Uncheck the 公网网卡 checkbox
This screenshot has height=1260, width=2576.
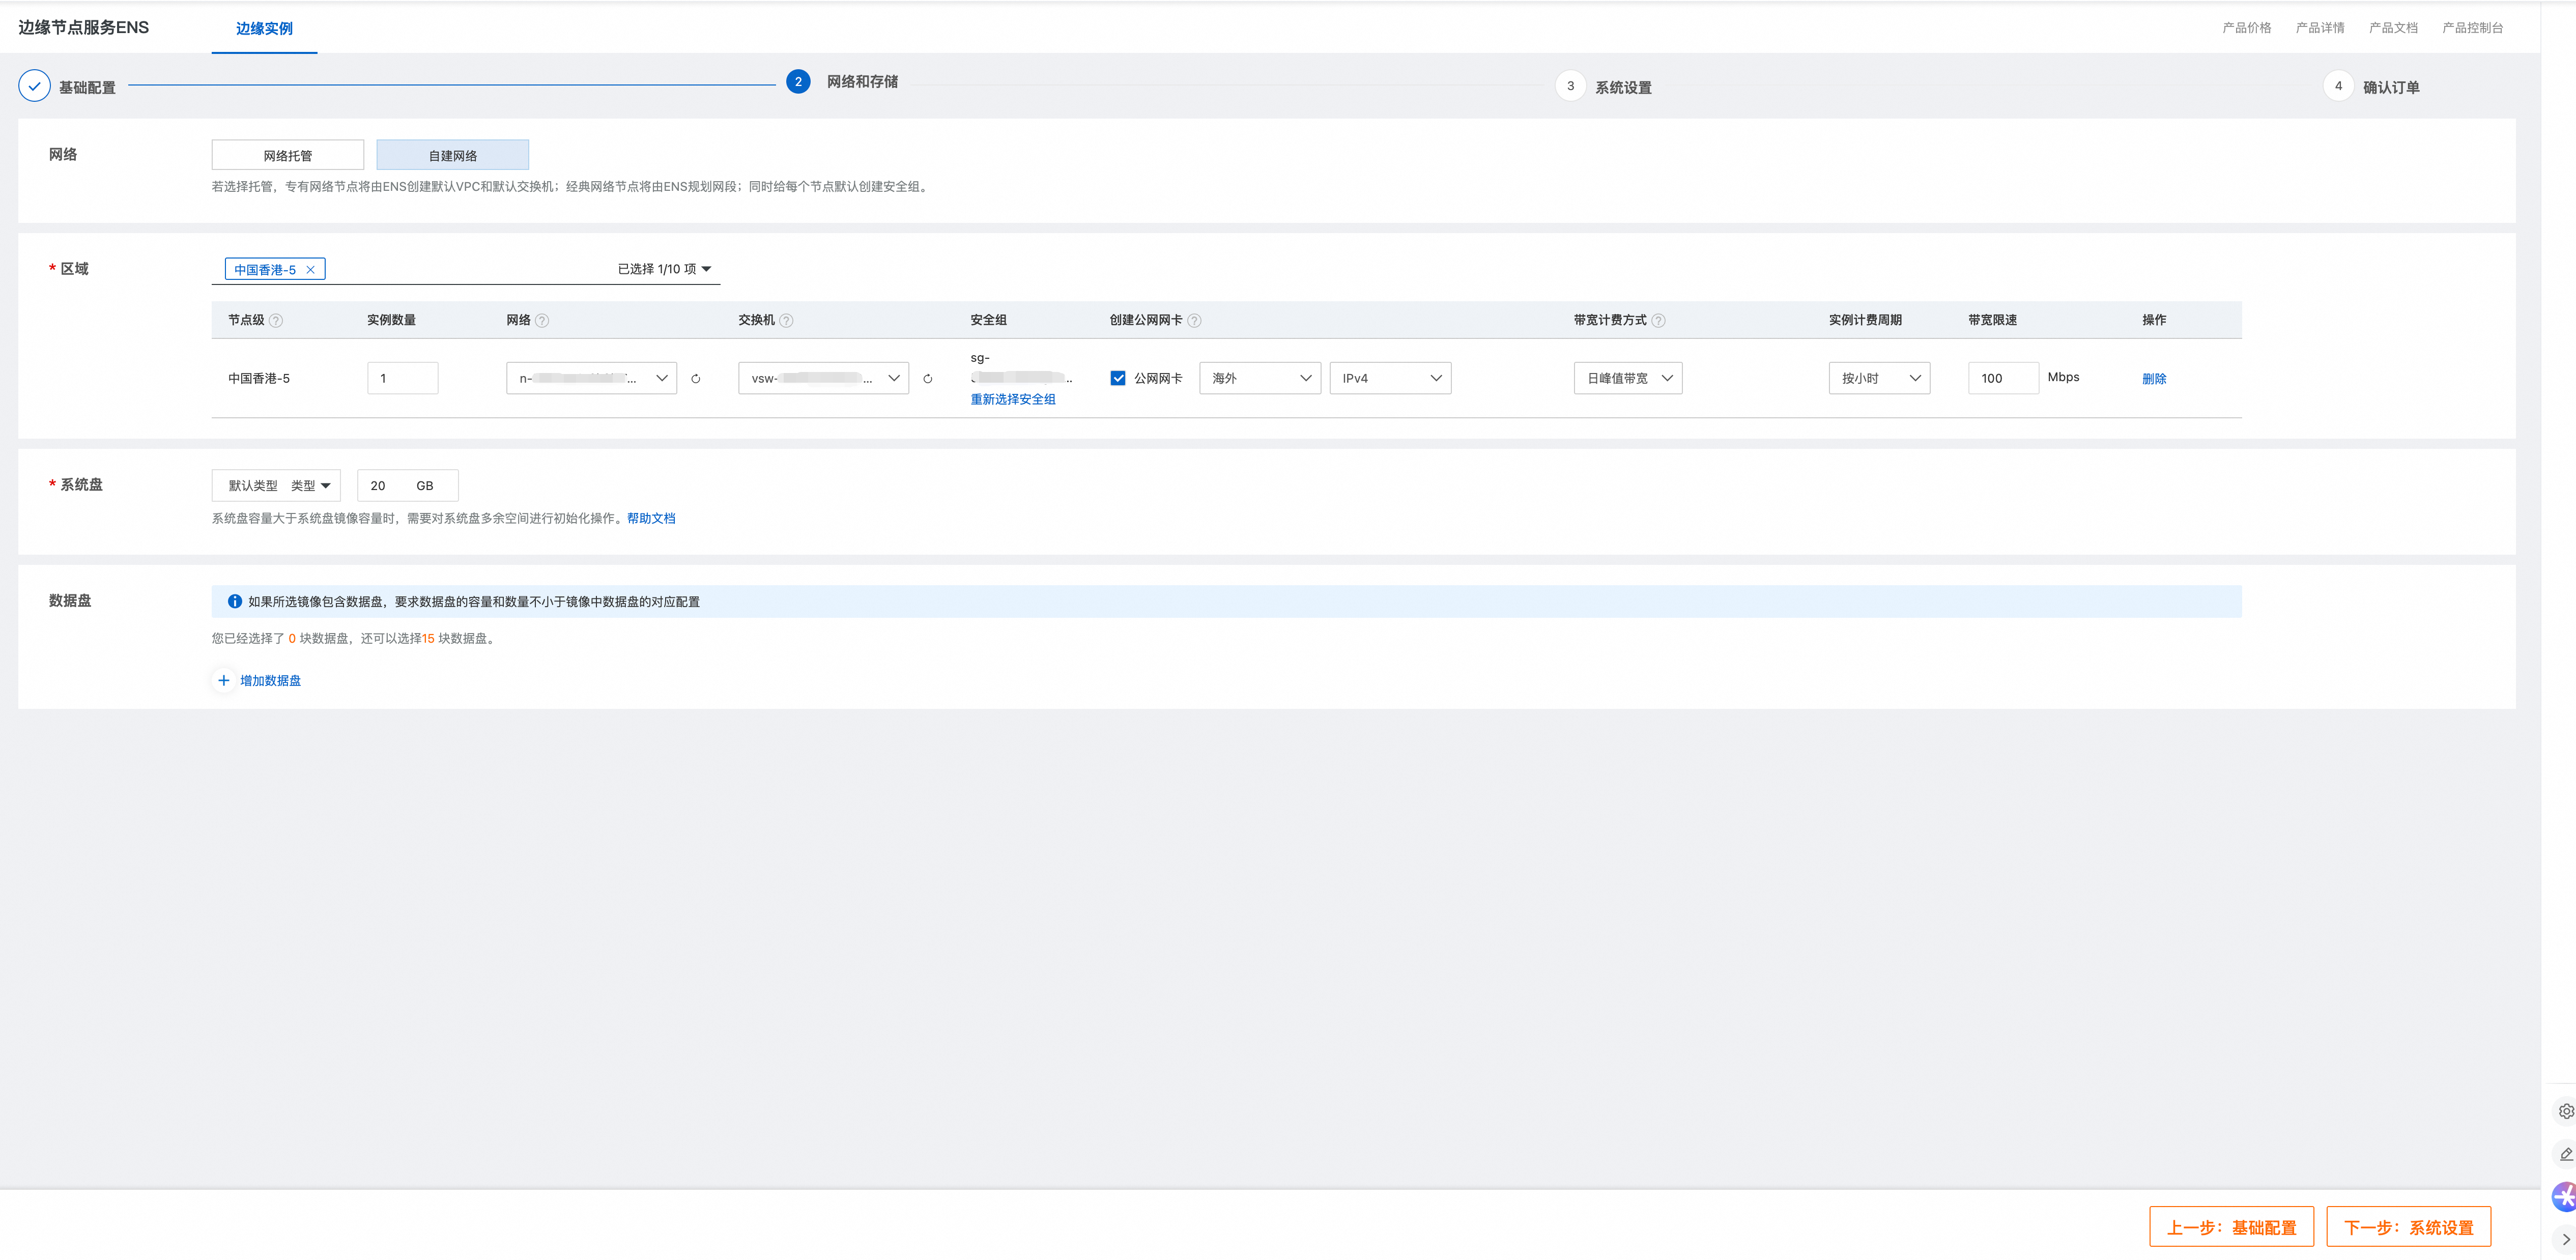click(1118, 378)
